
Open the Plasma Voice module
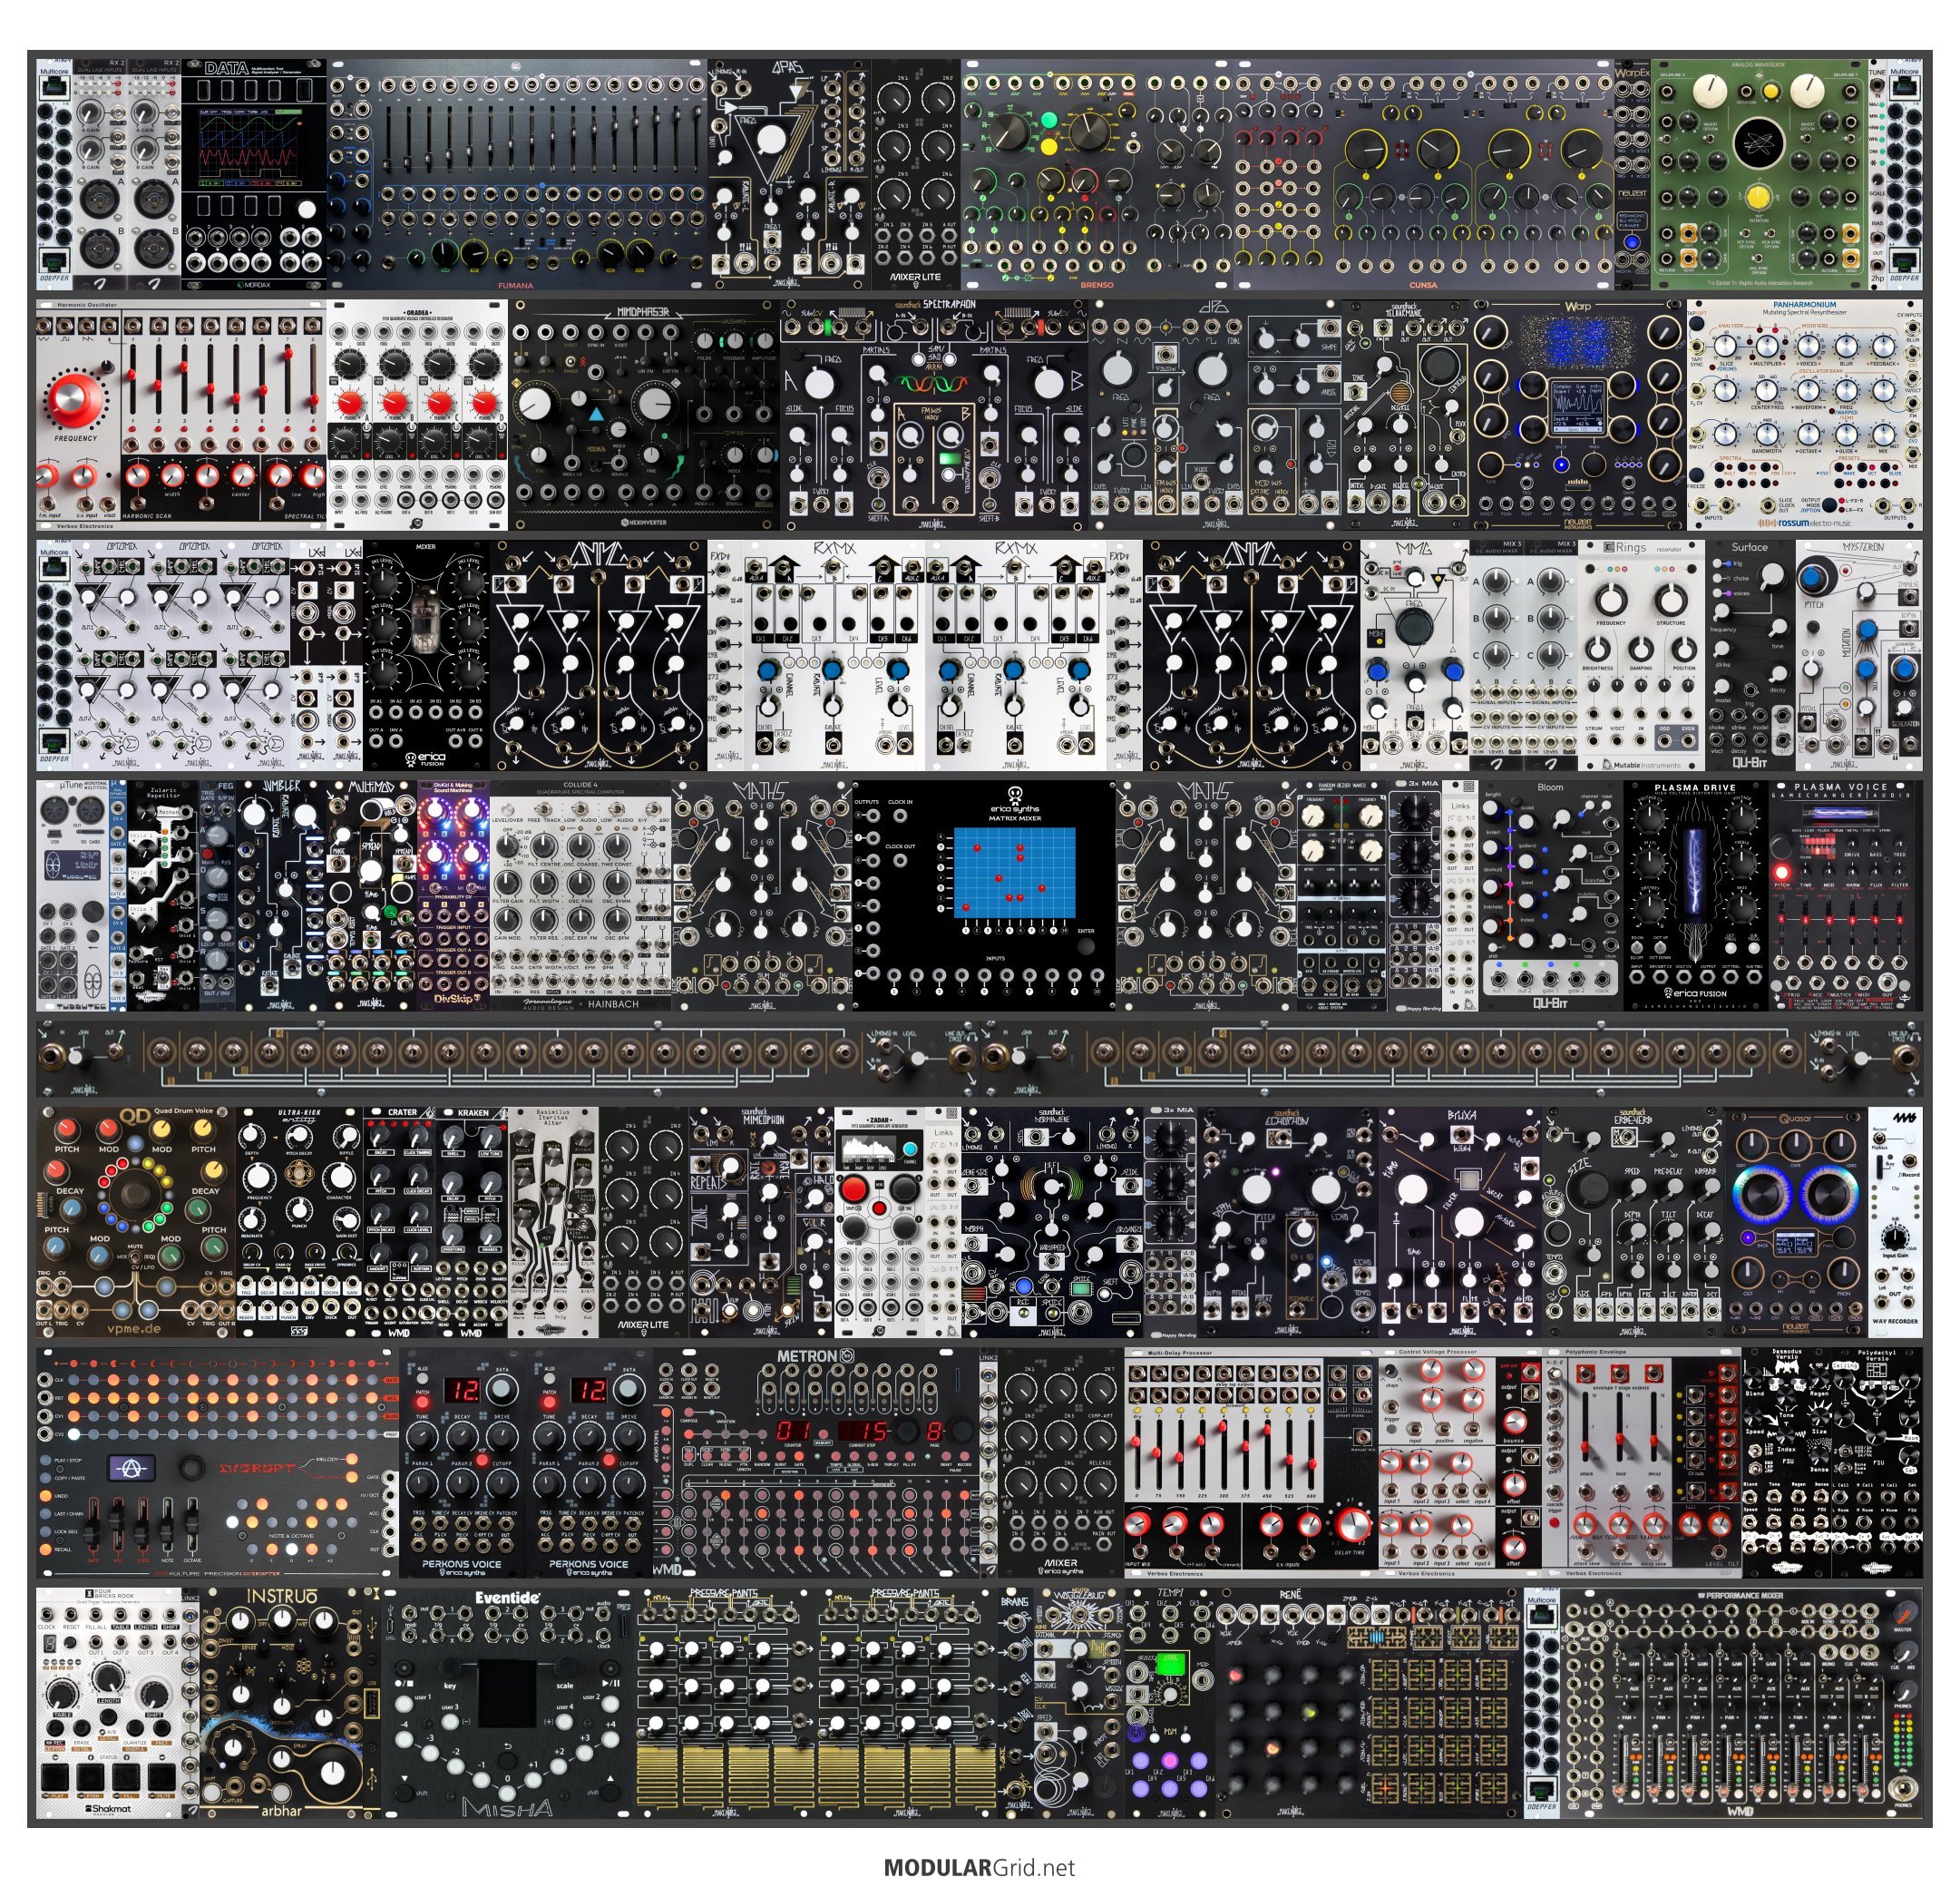[x=1846, y=896]
